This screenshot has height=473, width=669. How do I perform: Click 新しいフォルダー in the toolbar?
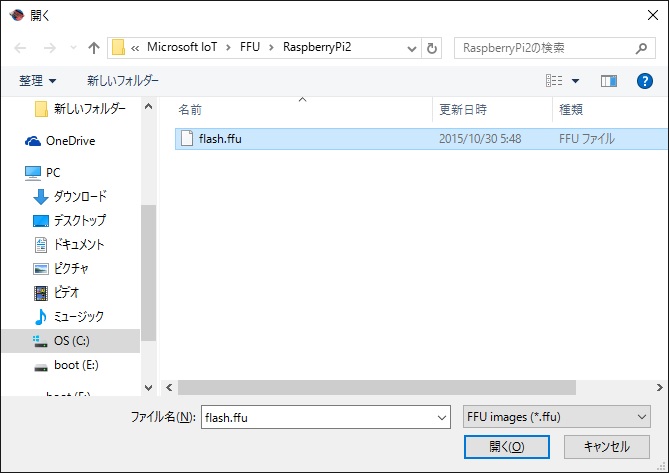click(122, 81)
